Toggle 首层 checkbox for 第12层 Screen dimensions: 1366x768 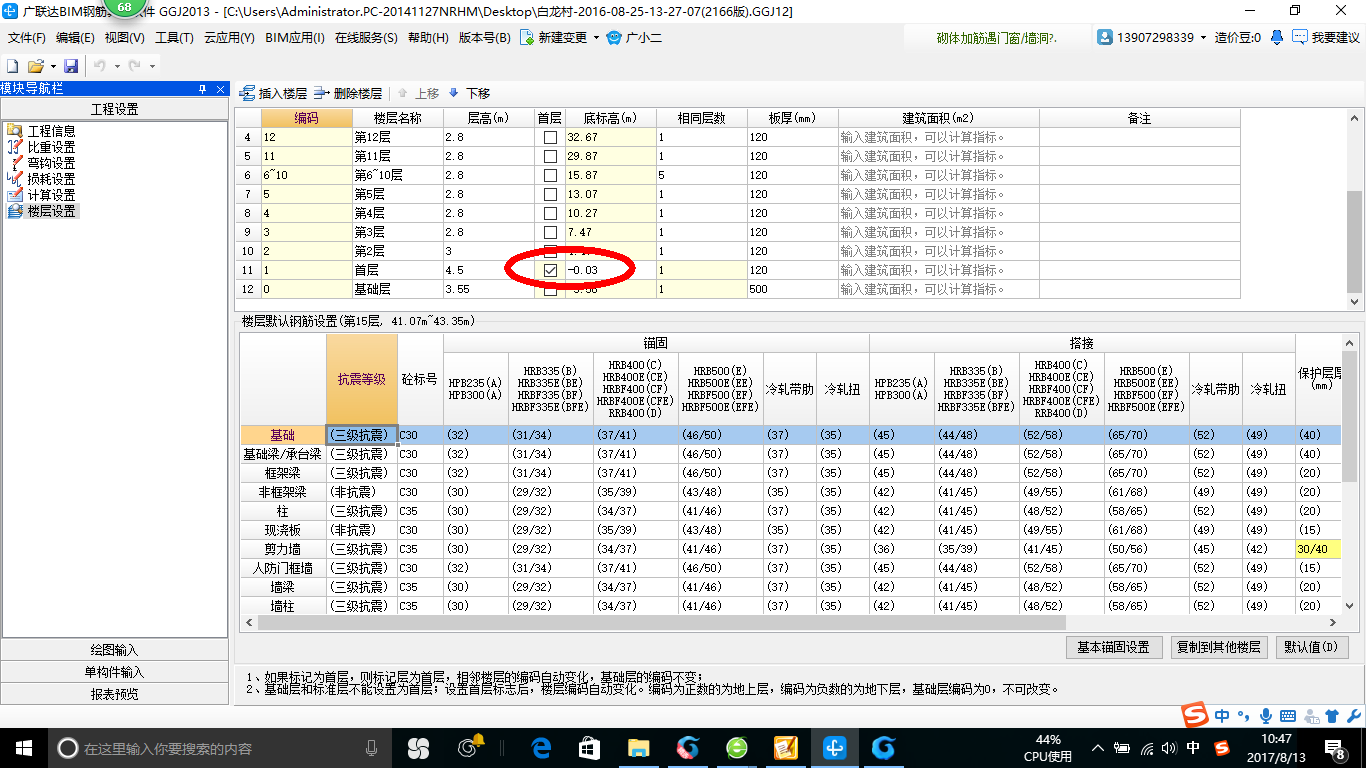pos(550,137)
